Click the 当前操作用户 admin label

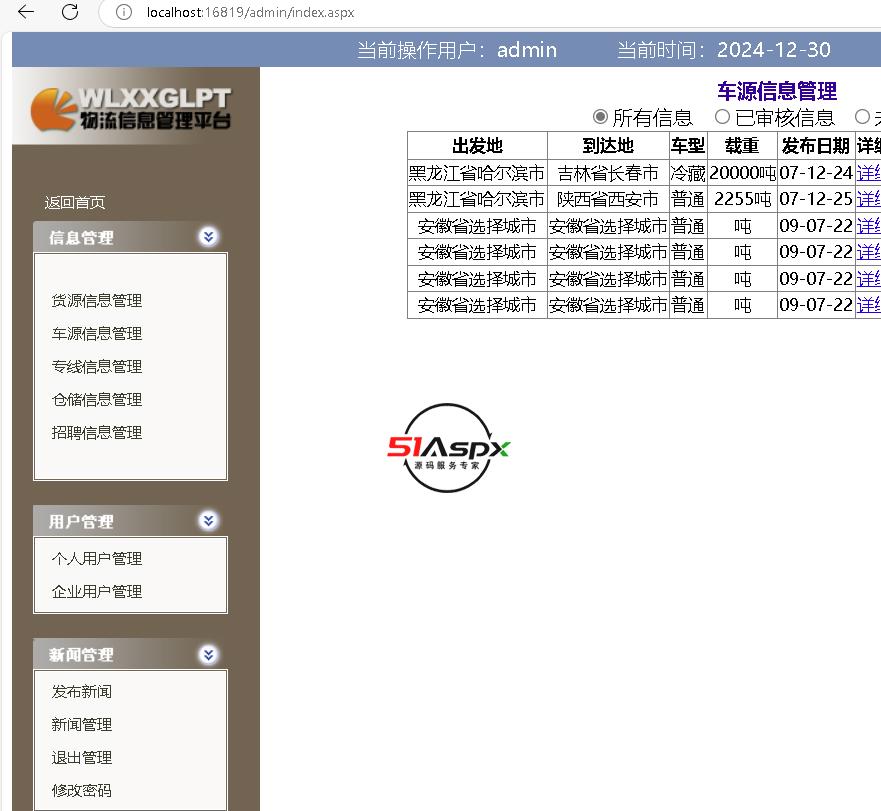coord(457,50)
